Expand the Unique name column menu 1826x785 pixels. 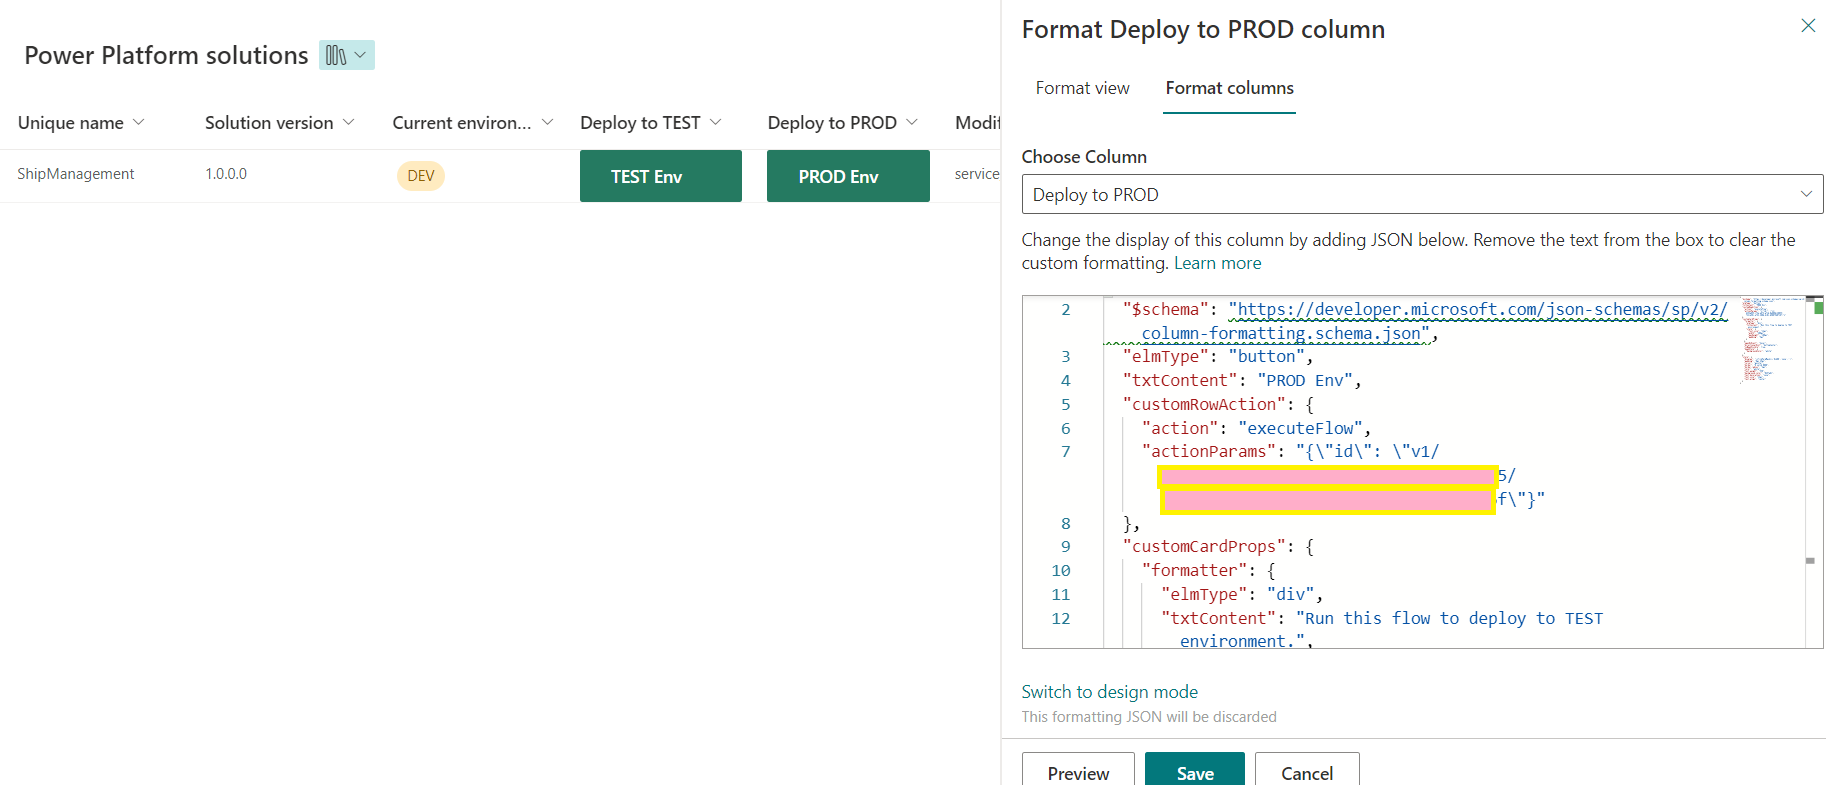click(138, 122)
